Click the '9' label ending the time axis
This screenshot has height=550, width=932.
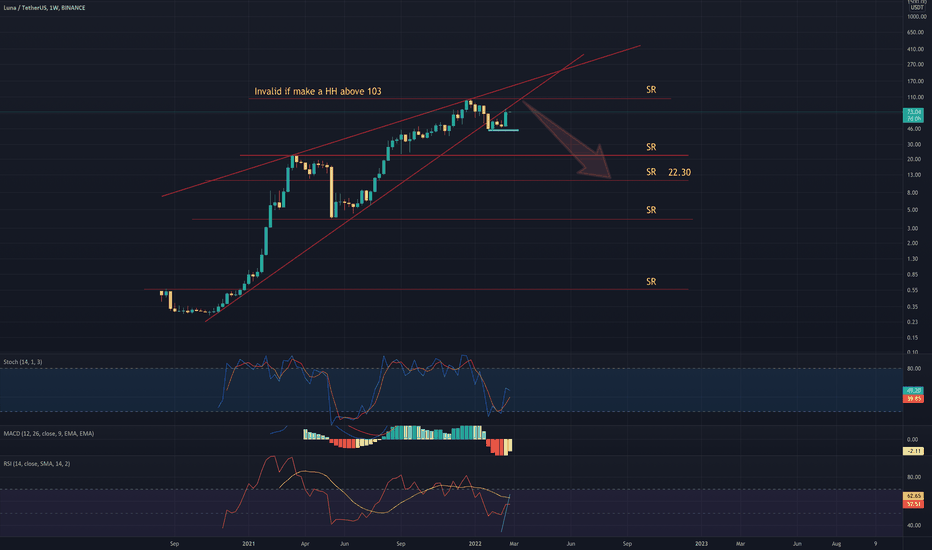pyautogui.click(x=876, y=543)
